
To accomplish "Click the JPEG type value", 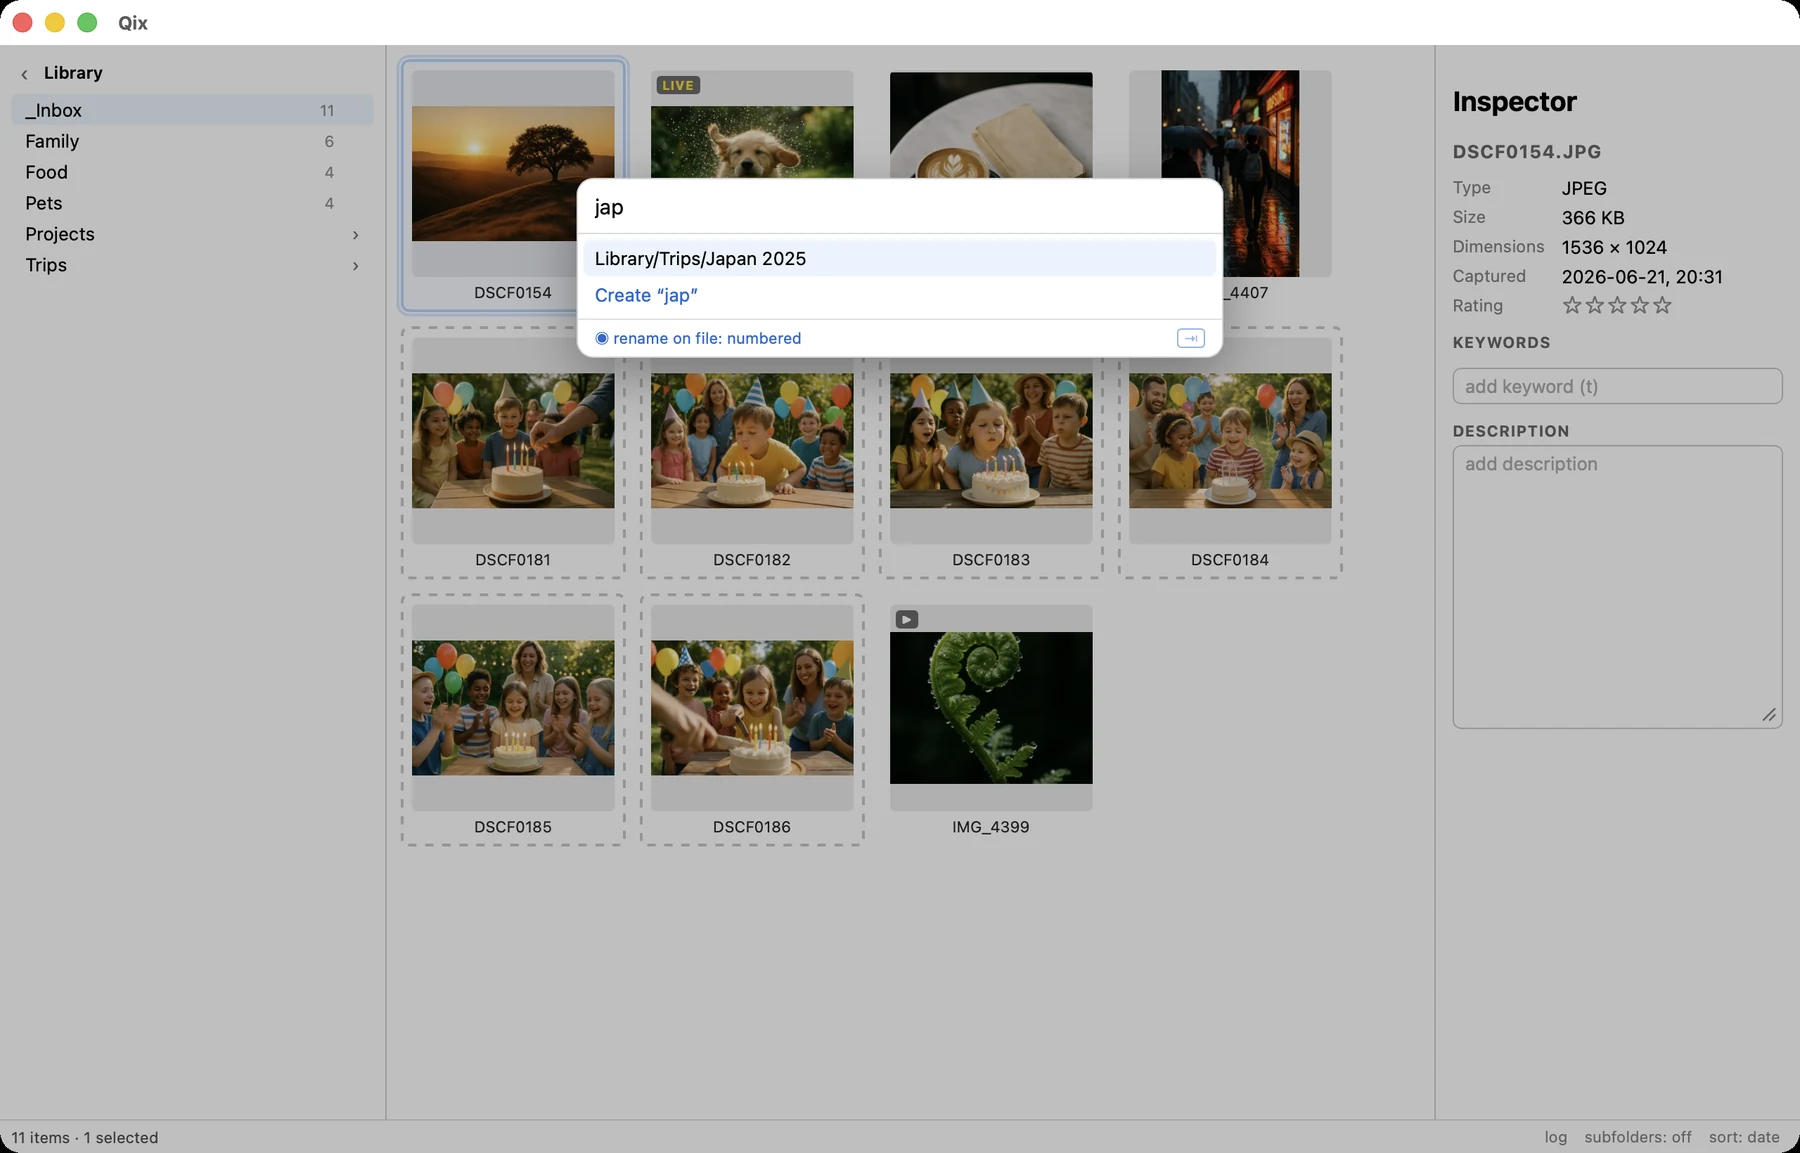I will click(x=1584, y=188).
